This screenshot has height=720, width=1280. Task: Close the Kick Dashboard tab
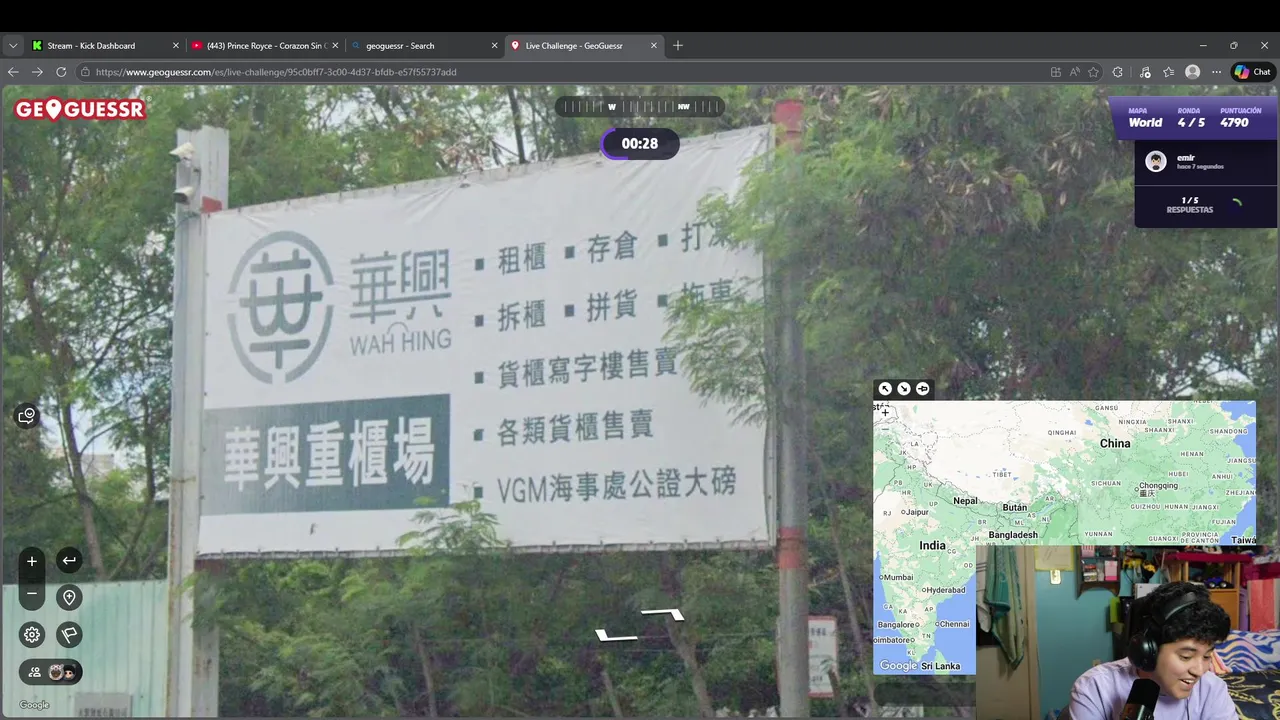tap(176, 45)
